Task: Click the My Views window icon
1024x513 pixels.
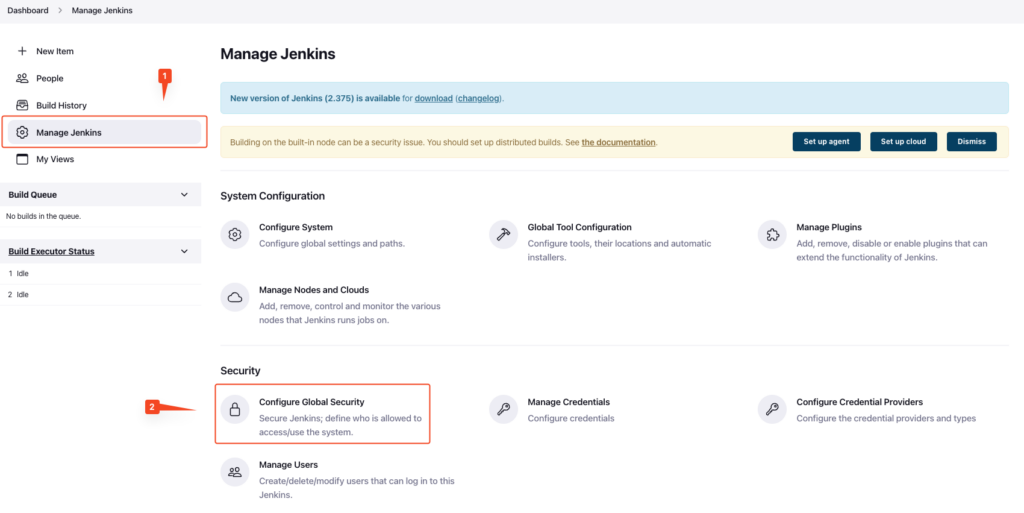Action: [x=22, y=159]
